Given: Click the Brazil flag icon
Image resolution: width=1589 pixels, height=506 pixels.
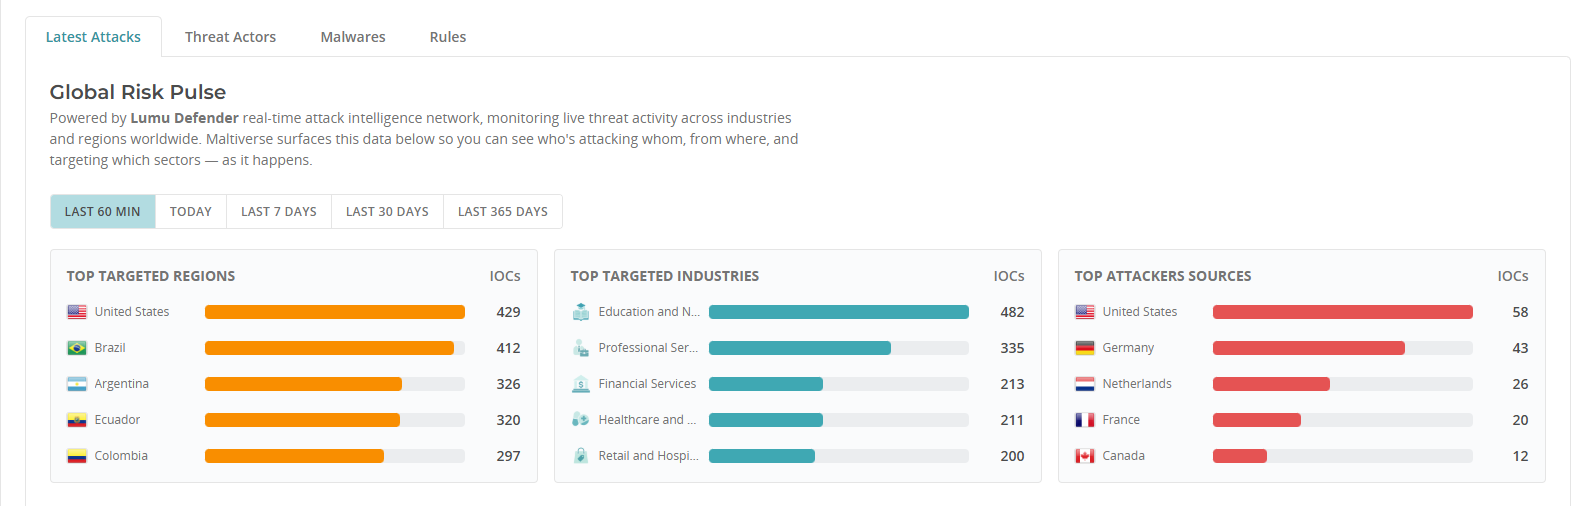Looking at the screenshot, I should coord(77,348).
